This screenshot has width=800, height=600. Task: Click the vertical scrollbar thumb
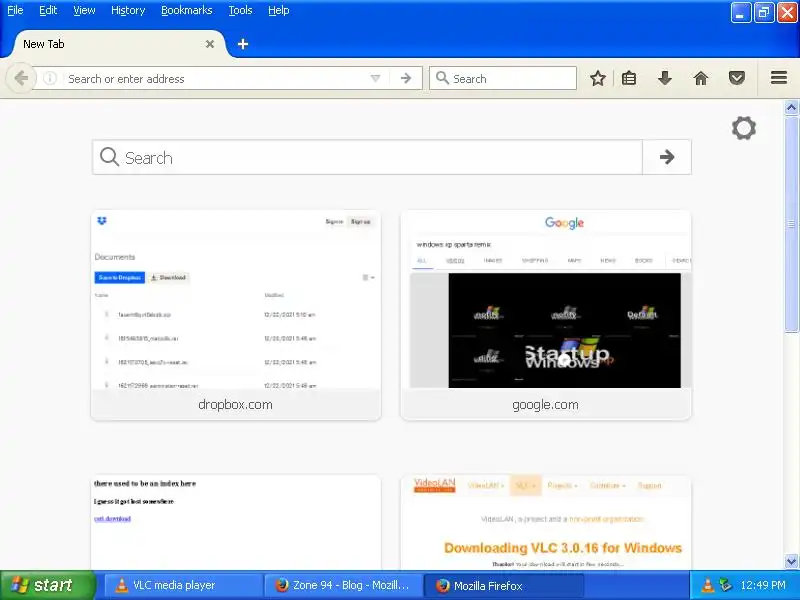point(791,223)
